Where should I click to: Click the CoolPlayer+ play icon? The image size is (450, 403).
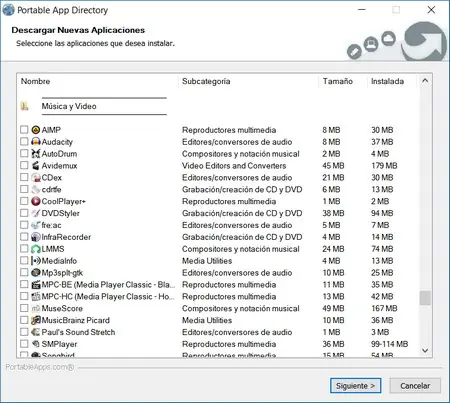[36, 201]
